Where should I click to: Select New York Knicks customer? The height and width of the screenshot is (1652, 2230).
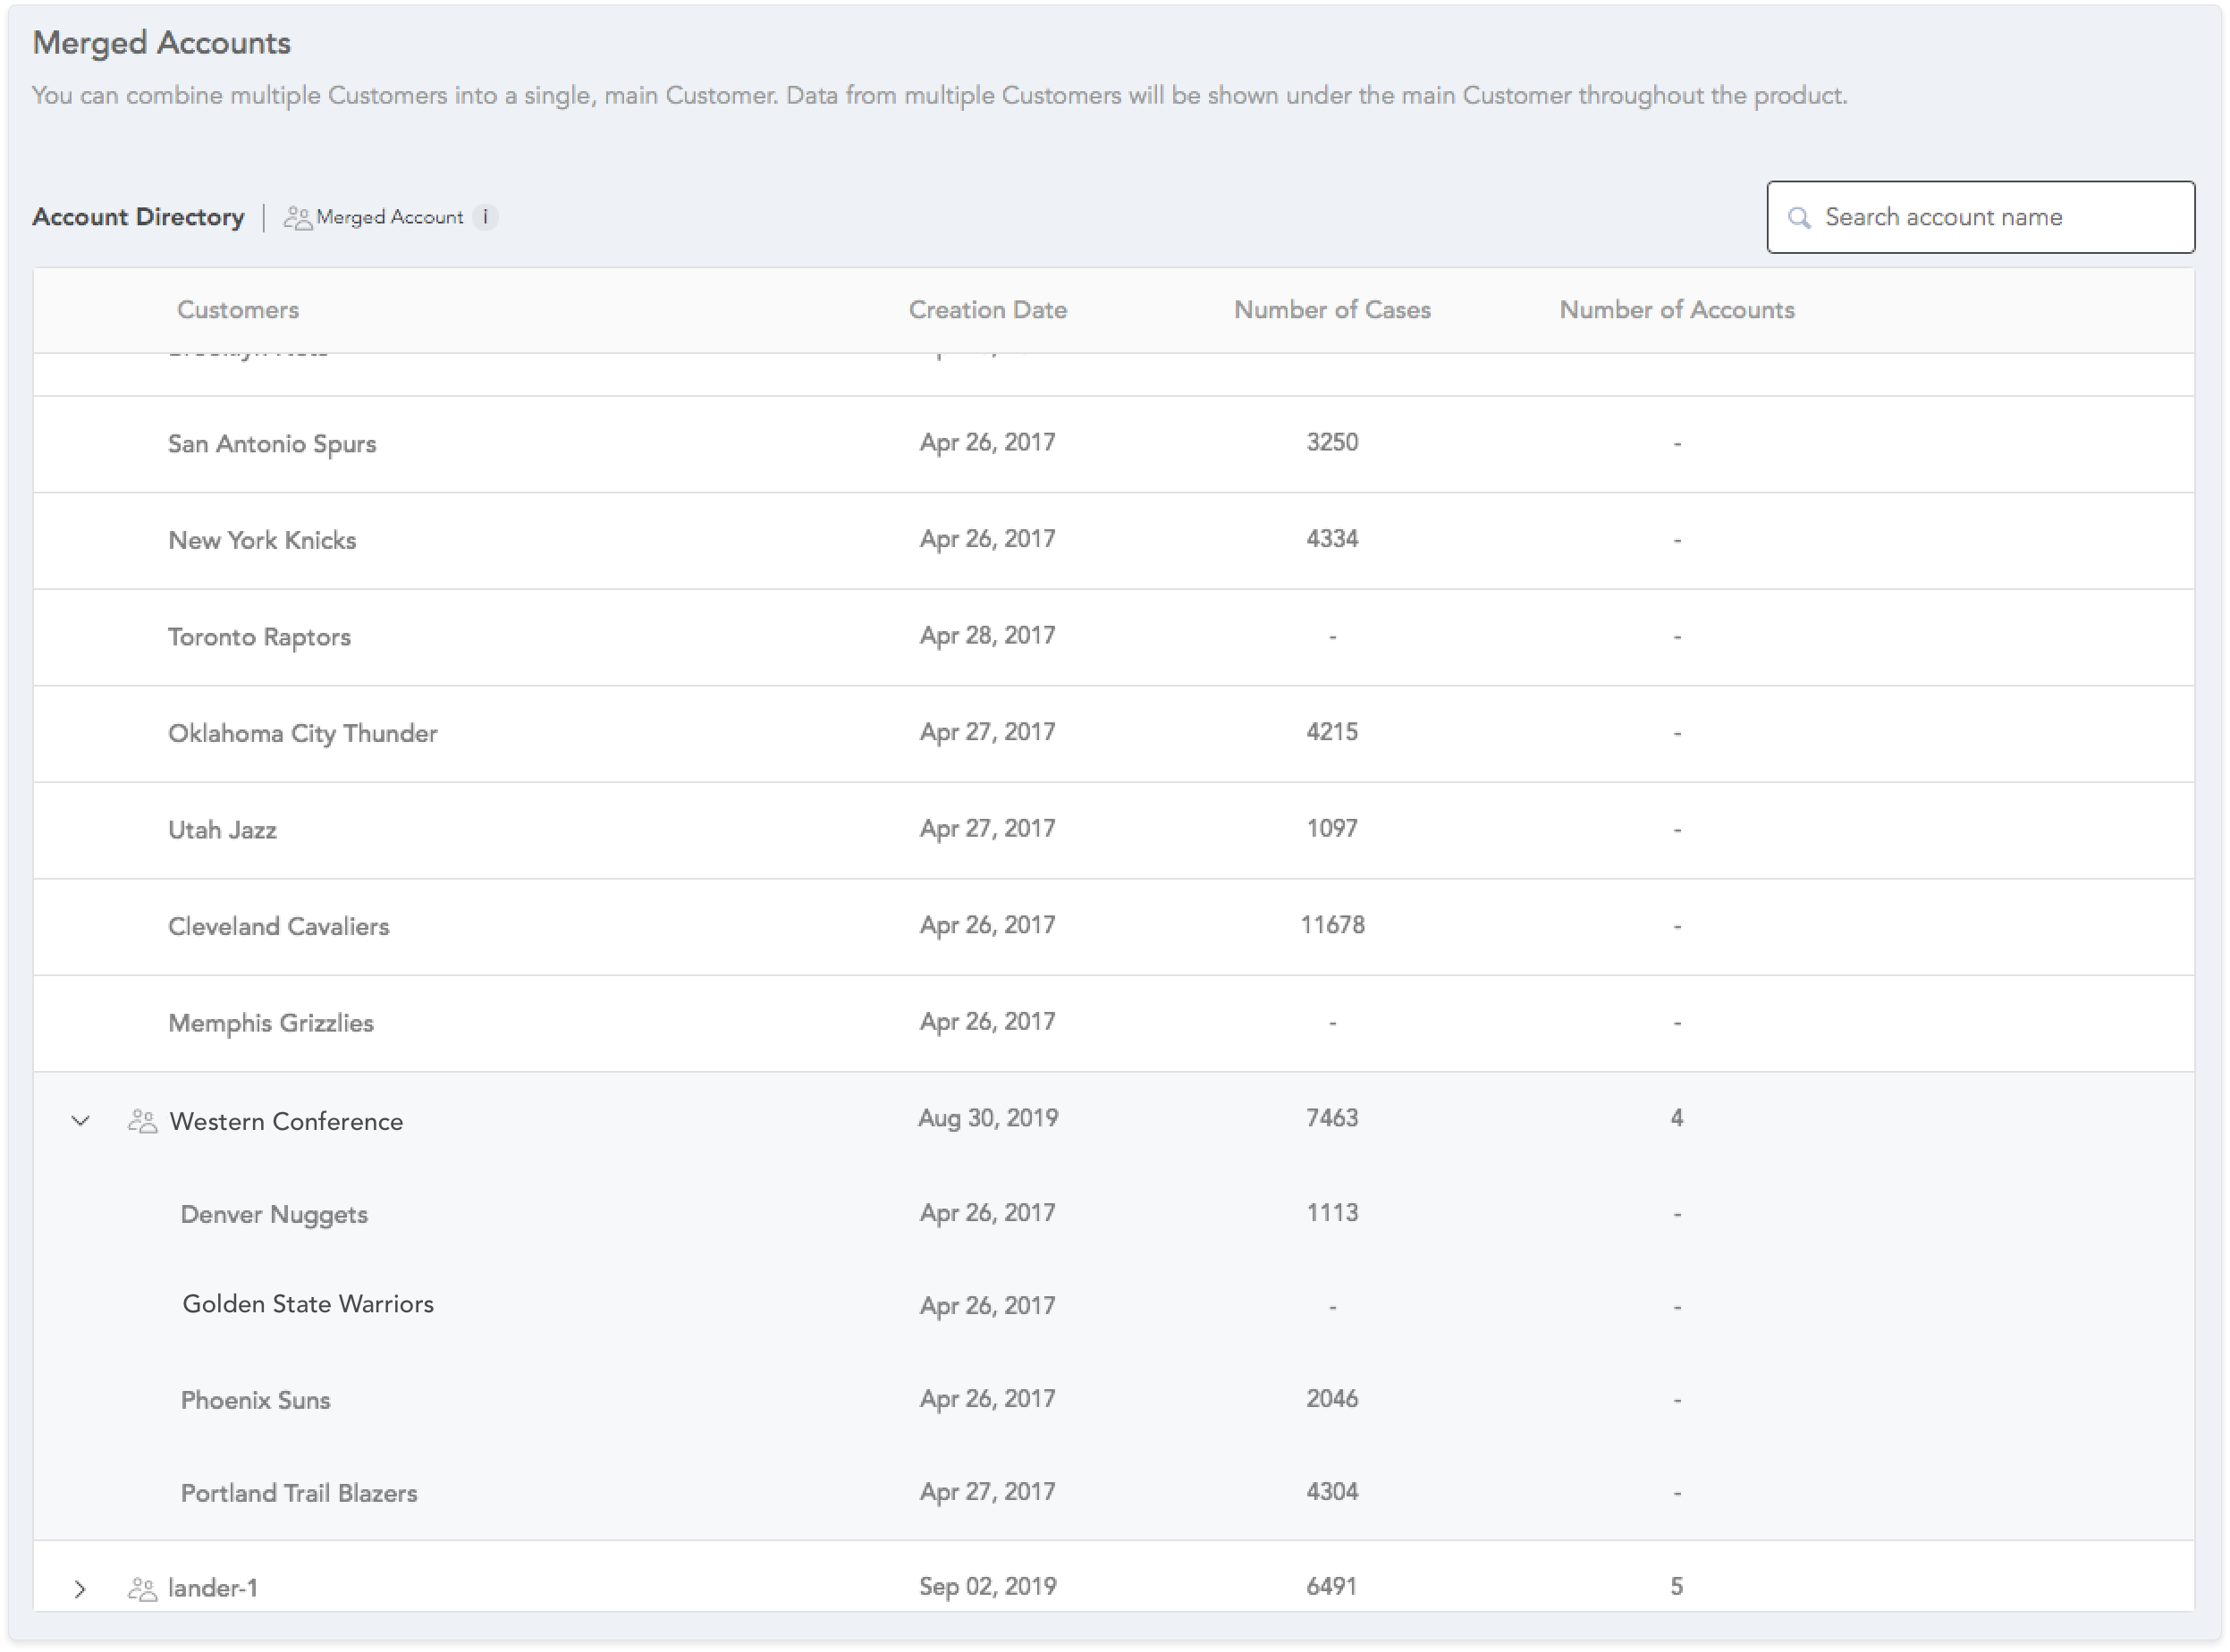pyautogui.click(x=262, y=540)
